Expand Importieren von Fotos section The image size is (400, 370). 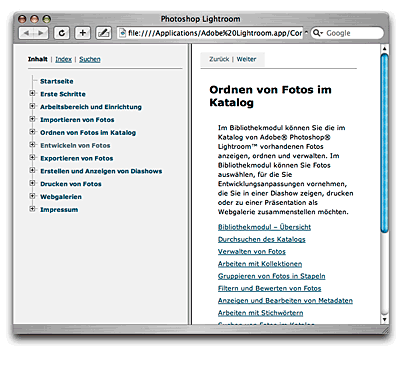[x=32, y=119]
